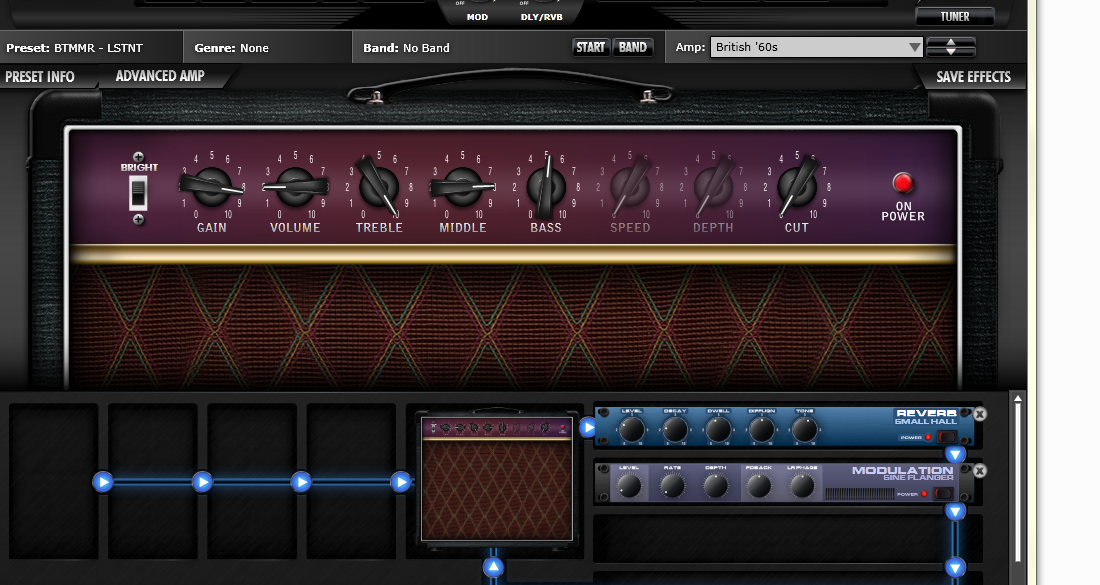Click the effects rack vertical scrollbar
The image size is (1100, 585).
1018,484
